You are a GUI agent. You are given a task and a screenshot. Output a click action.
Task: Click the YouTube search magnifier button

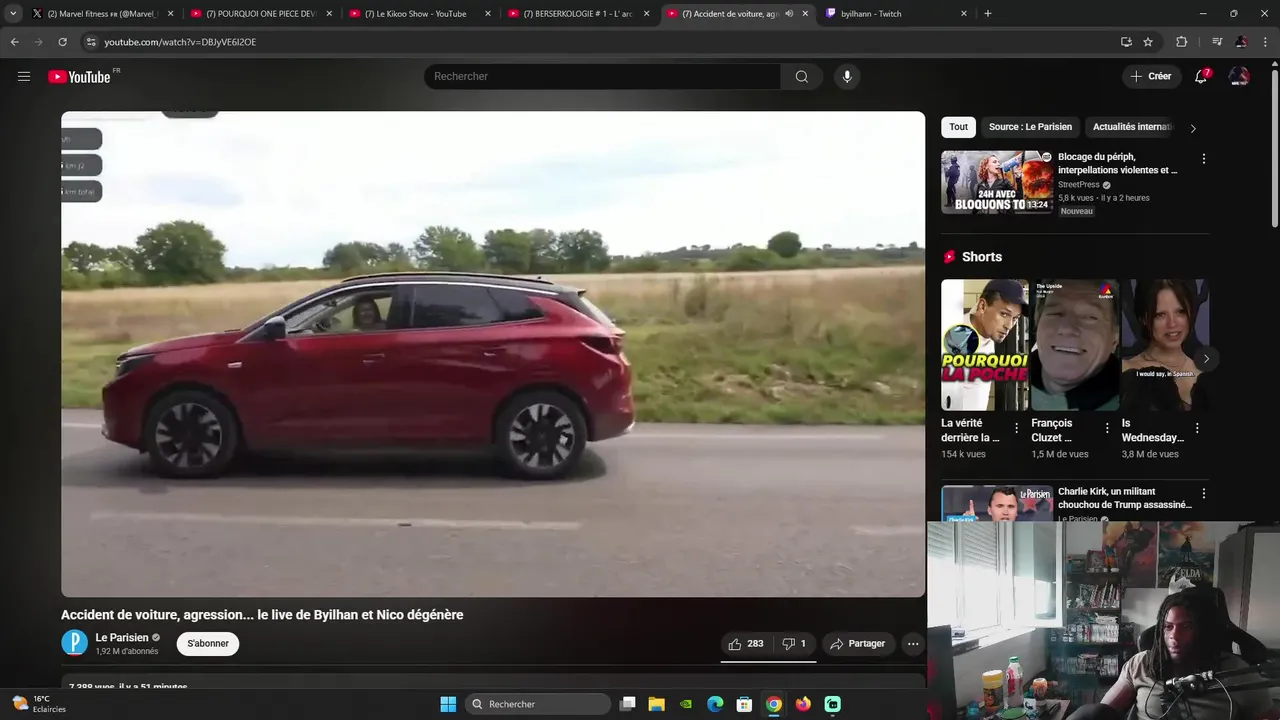coord(802,77)
